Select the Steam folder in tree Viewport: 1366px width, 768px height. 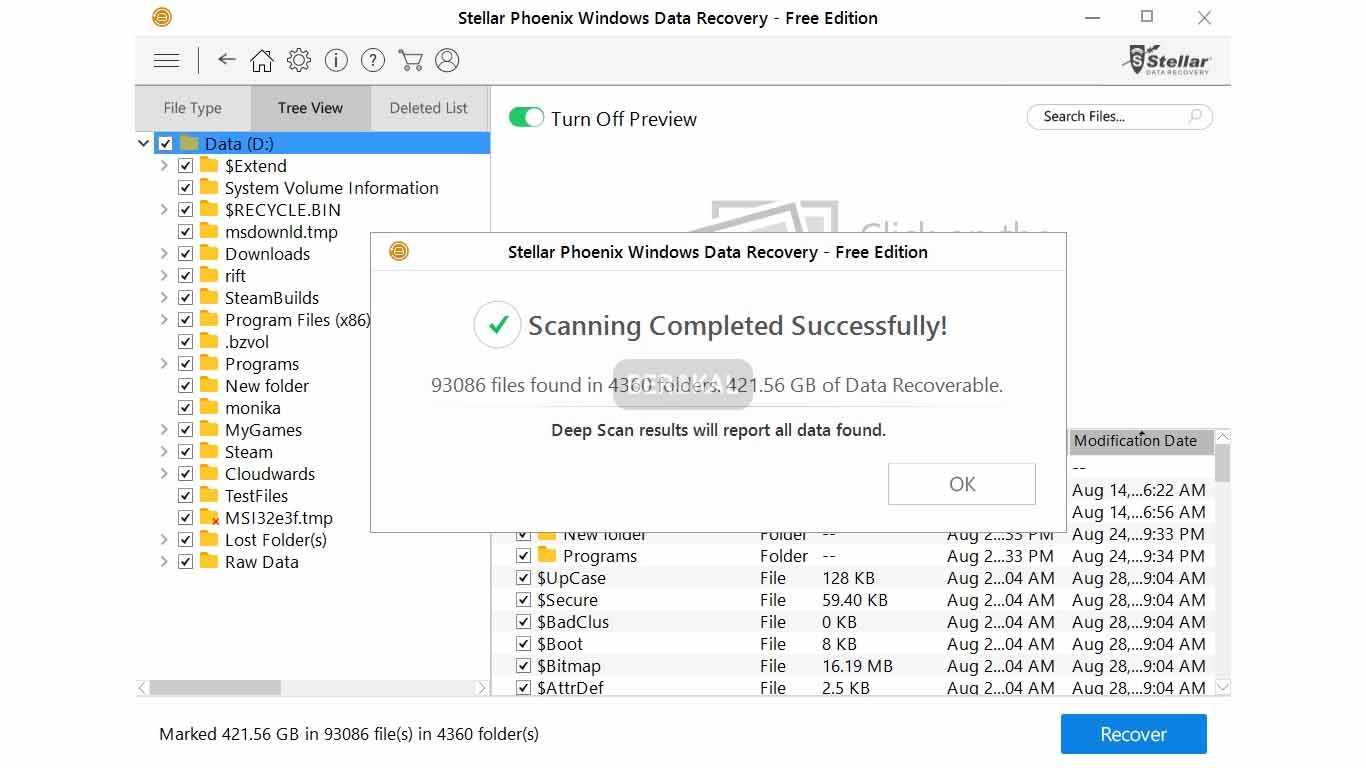coord(249,452)
